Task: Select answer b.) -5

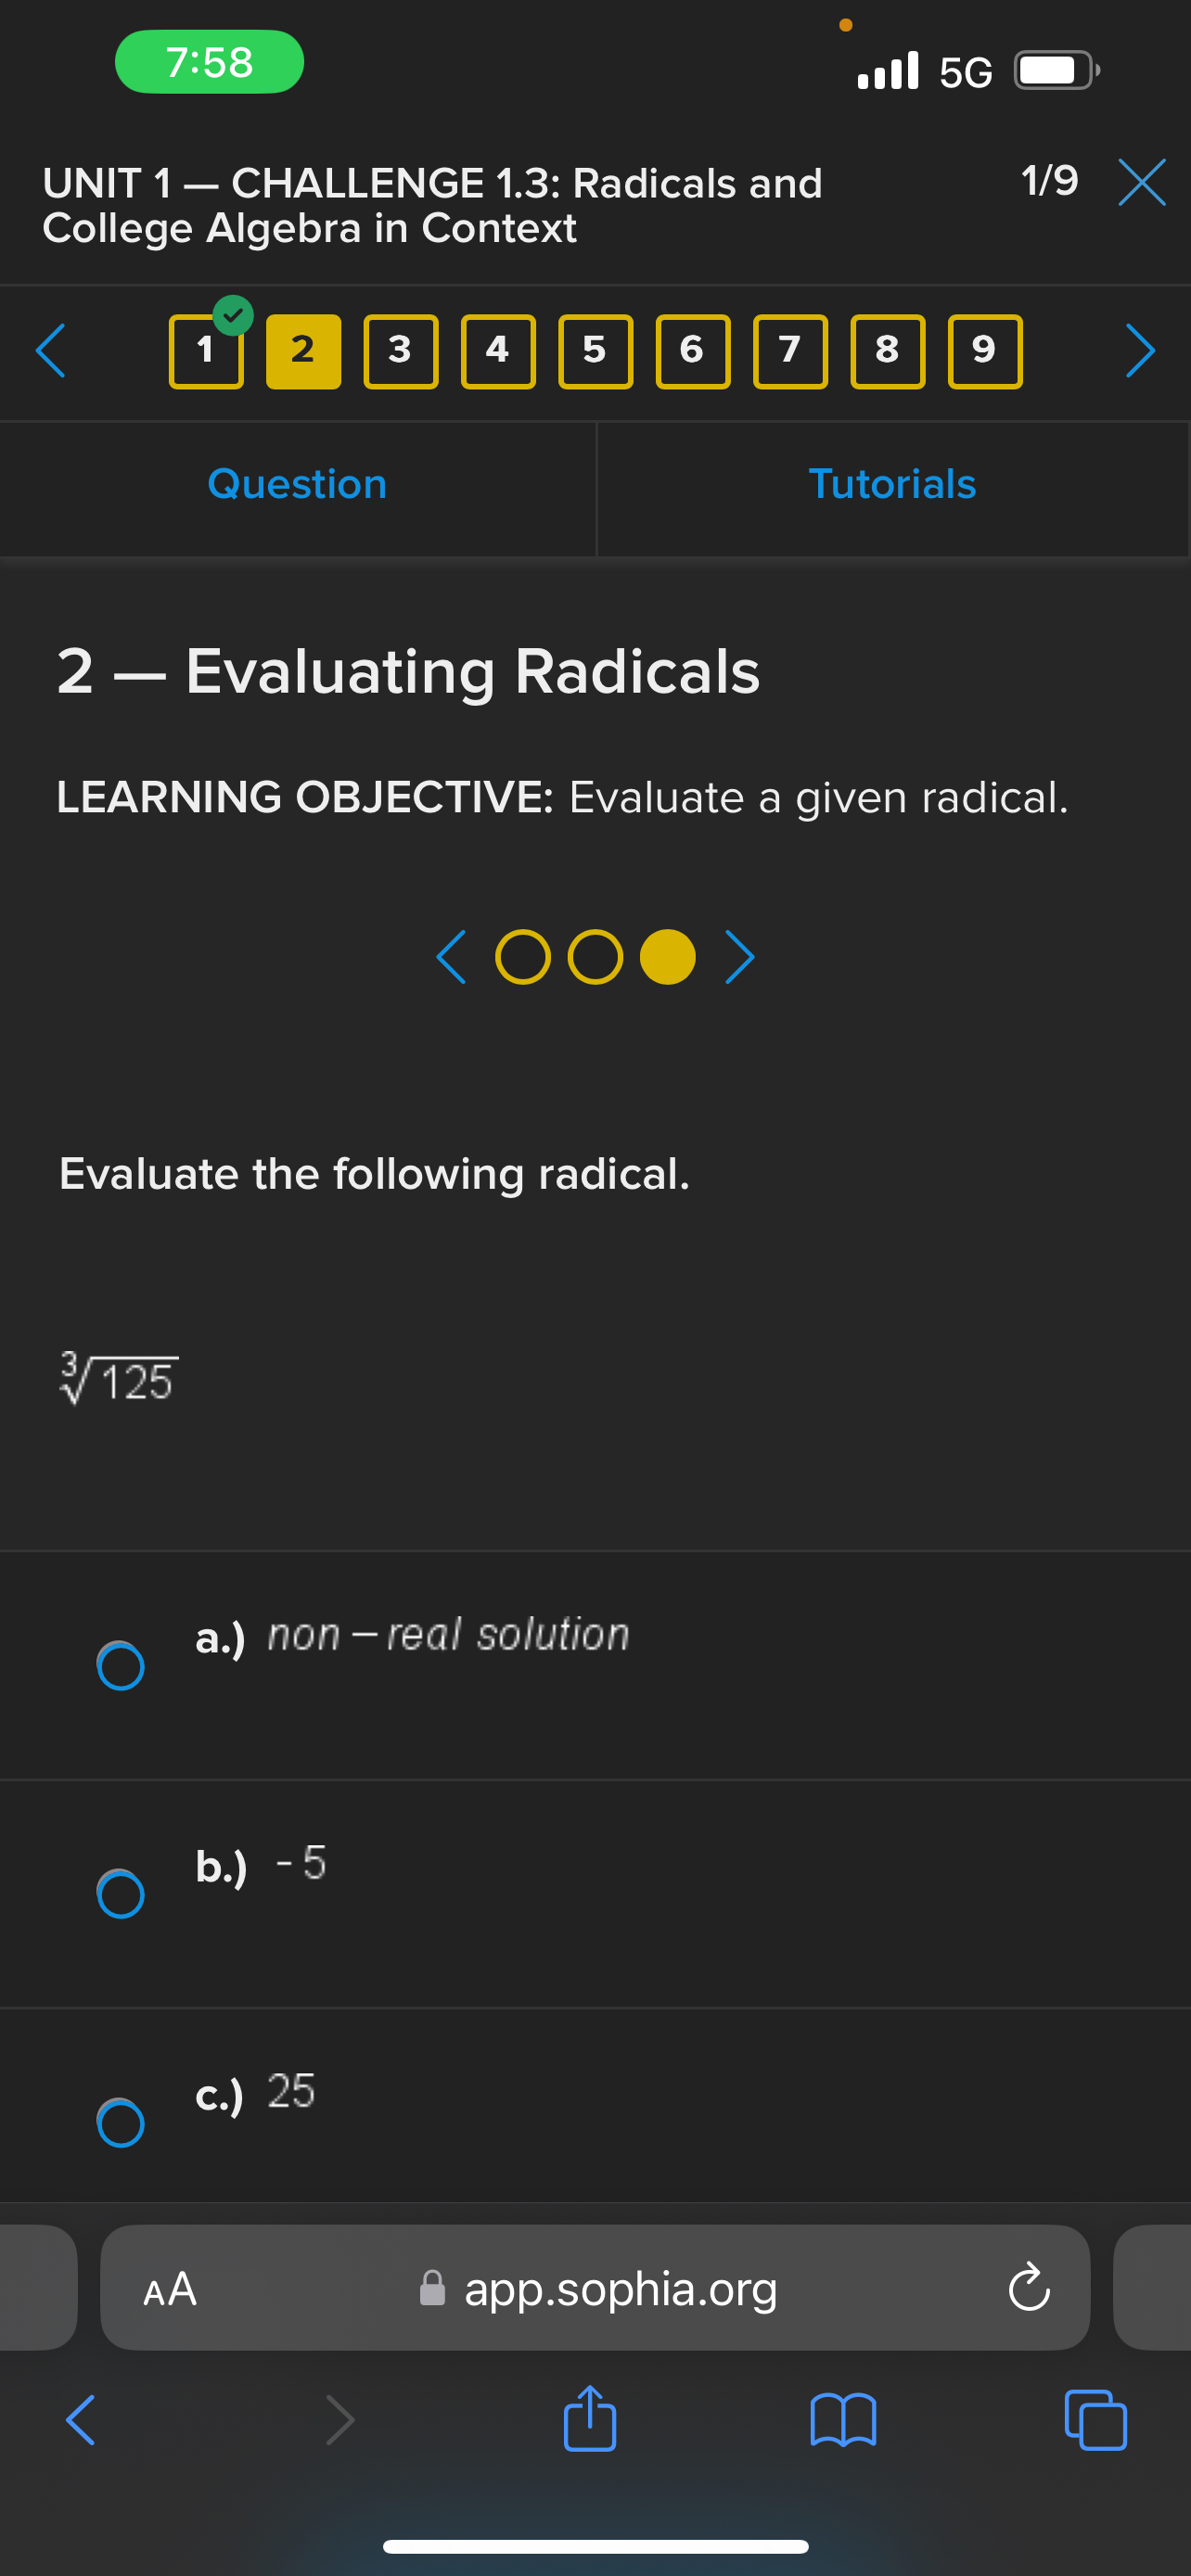Action: (x=121, y=1893)
